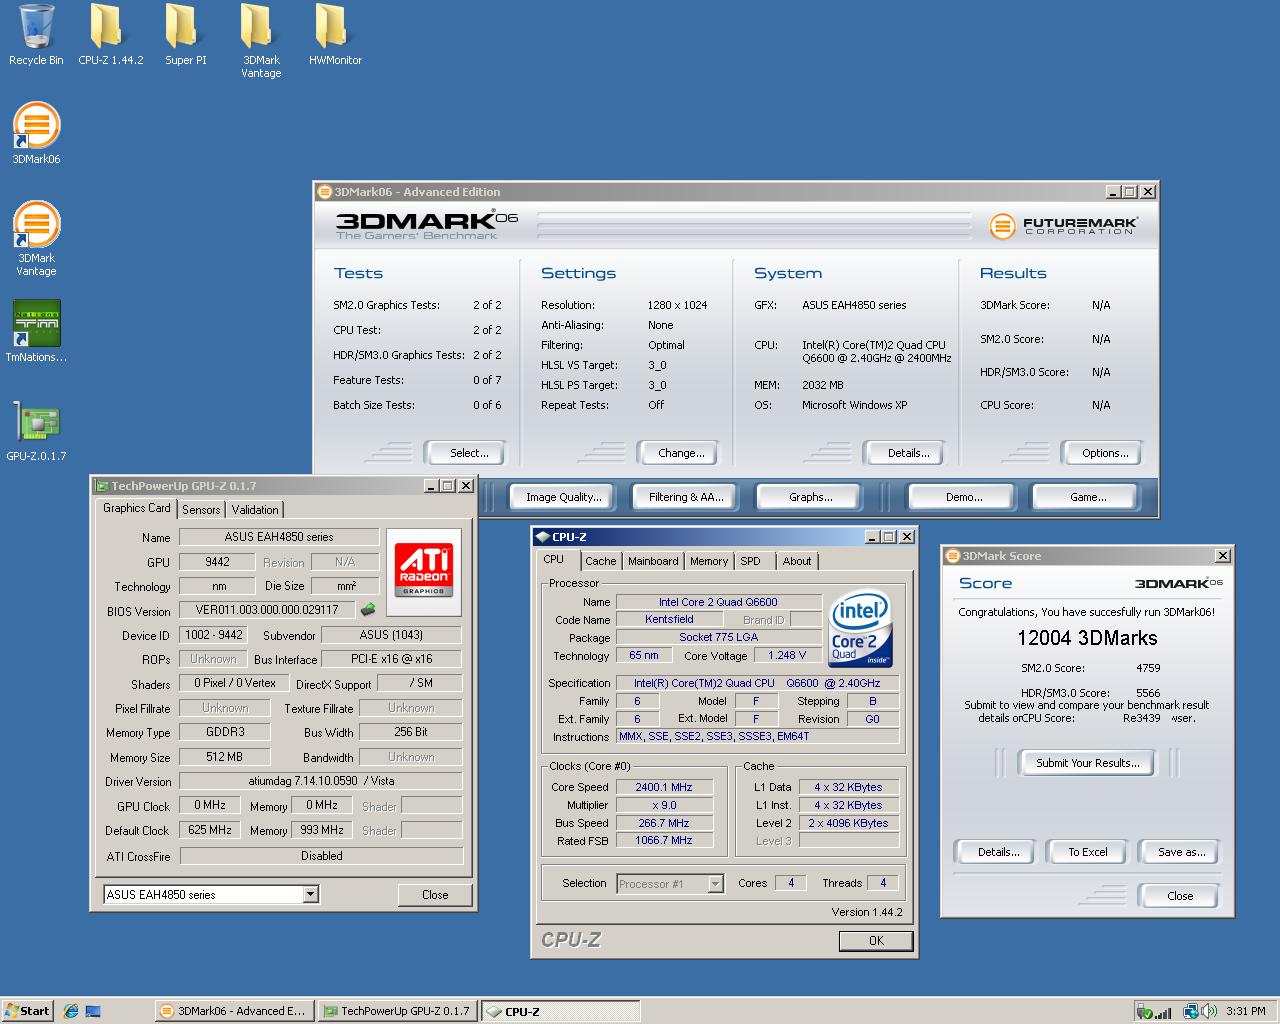Click the Memory Size 512 MB field

pos(225,757)
